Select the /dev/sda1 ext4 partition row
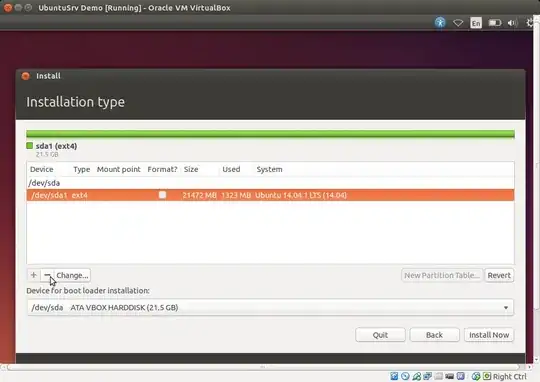540x382 pixels. pos(270,195)
